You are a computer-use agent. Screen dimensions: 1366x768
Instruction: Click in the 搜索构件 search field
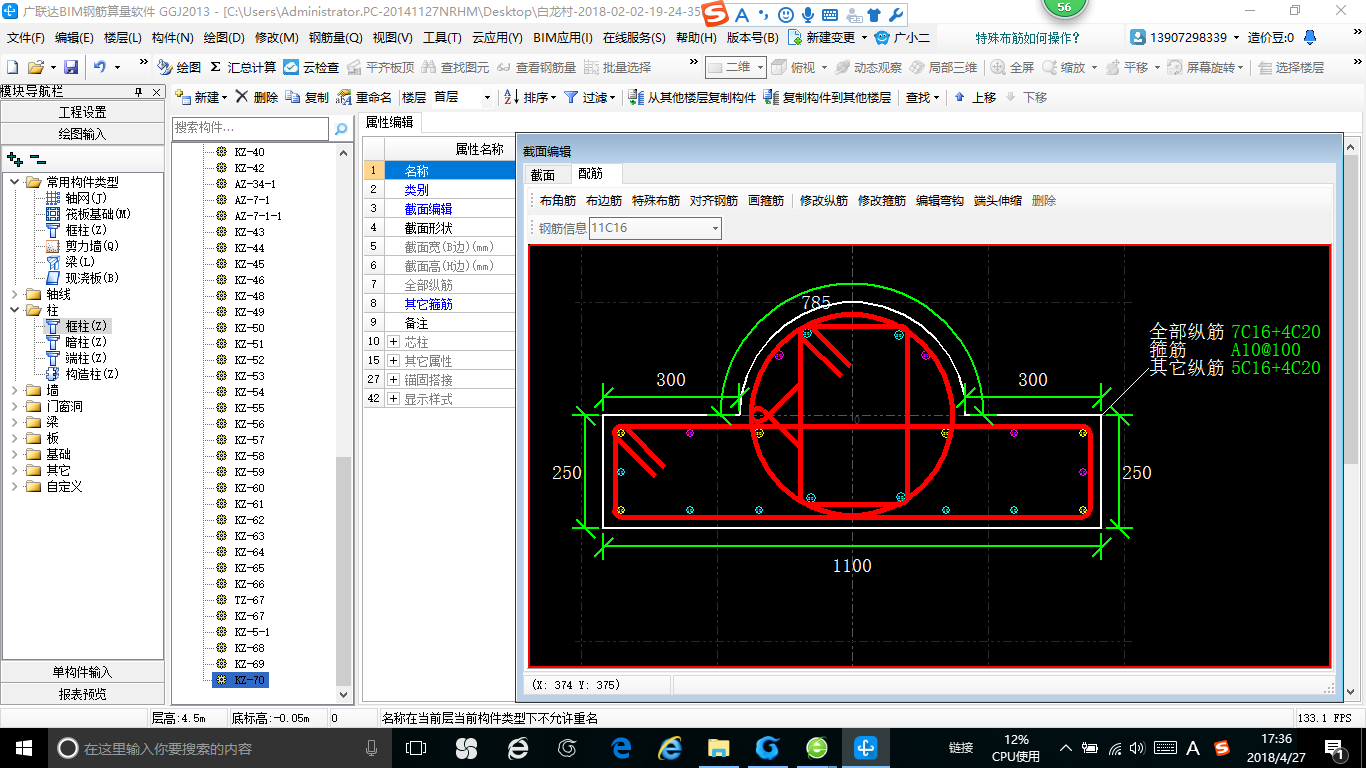coord(250,128)
